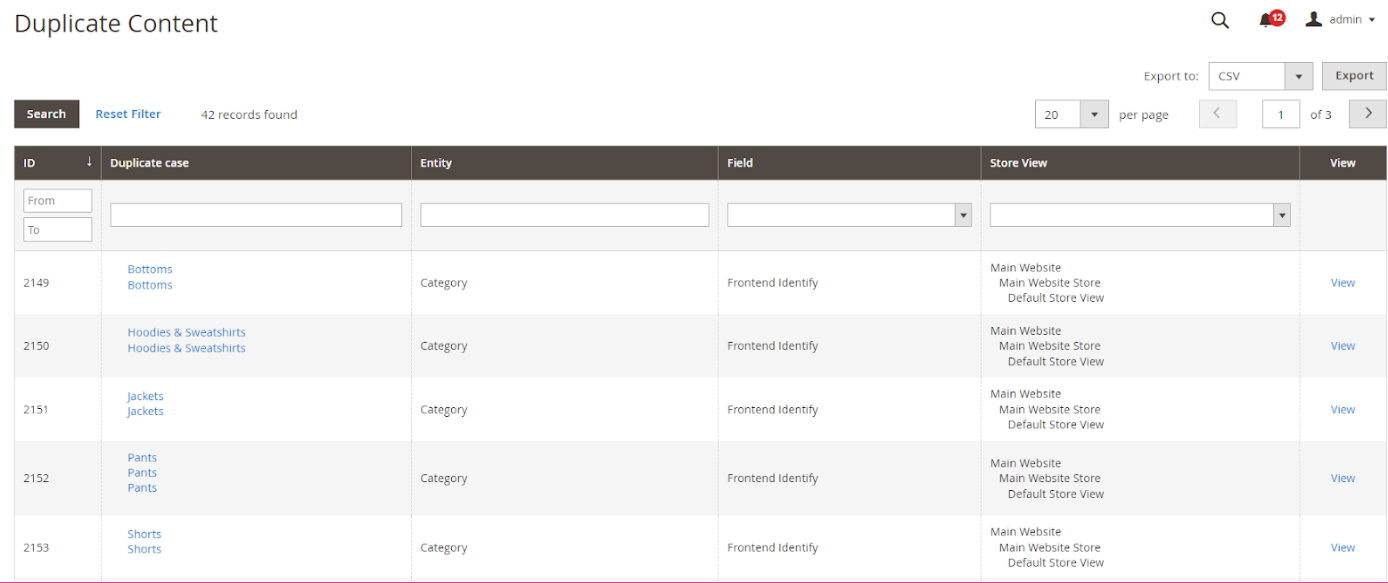This screenshot has width=1388, height=583.
Task: Click the Duplicate case filter input
Action: click(256, 215)
